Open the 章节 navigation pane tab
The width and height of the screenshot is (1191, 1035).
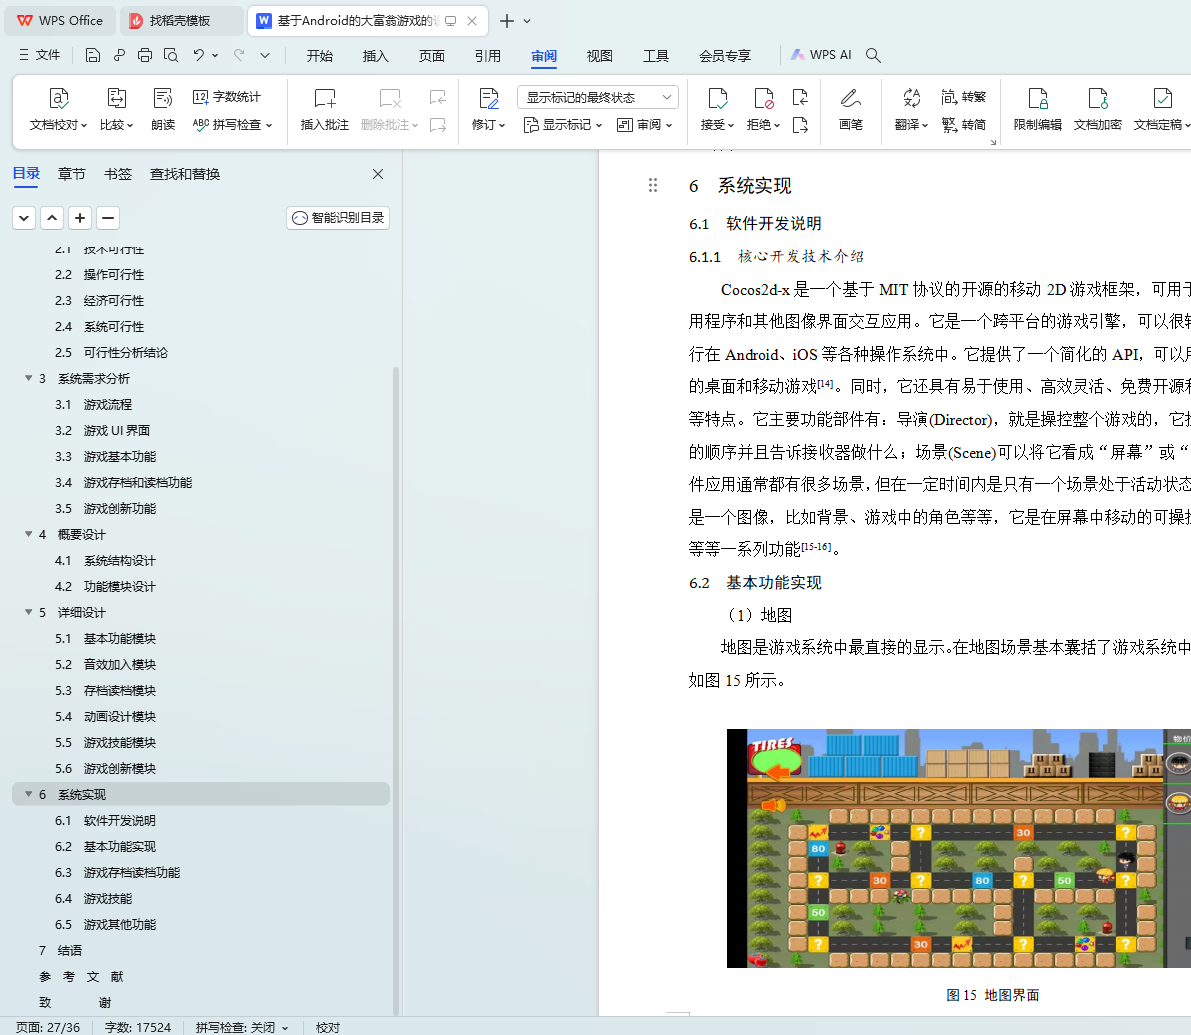71,174
